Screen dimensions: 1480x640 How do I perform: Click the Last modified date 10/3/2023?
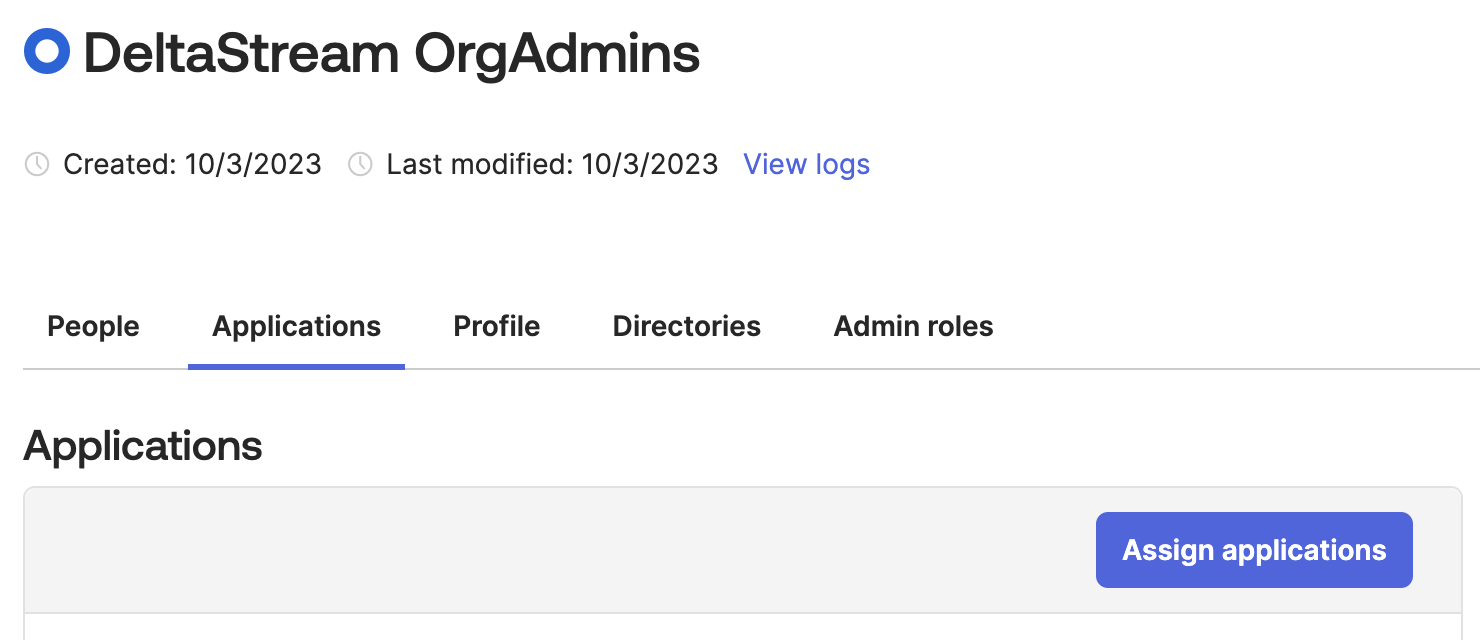[x=650, y=164]
